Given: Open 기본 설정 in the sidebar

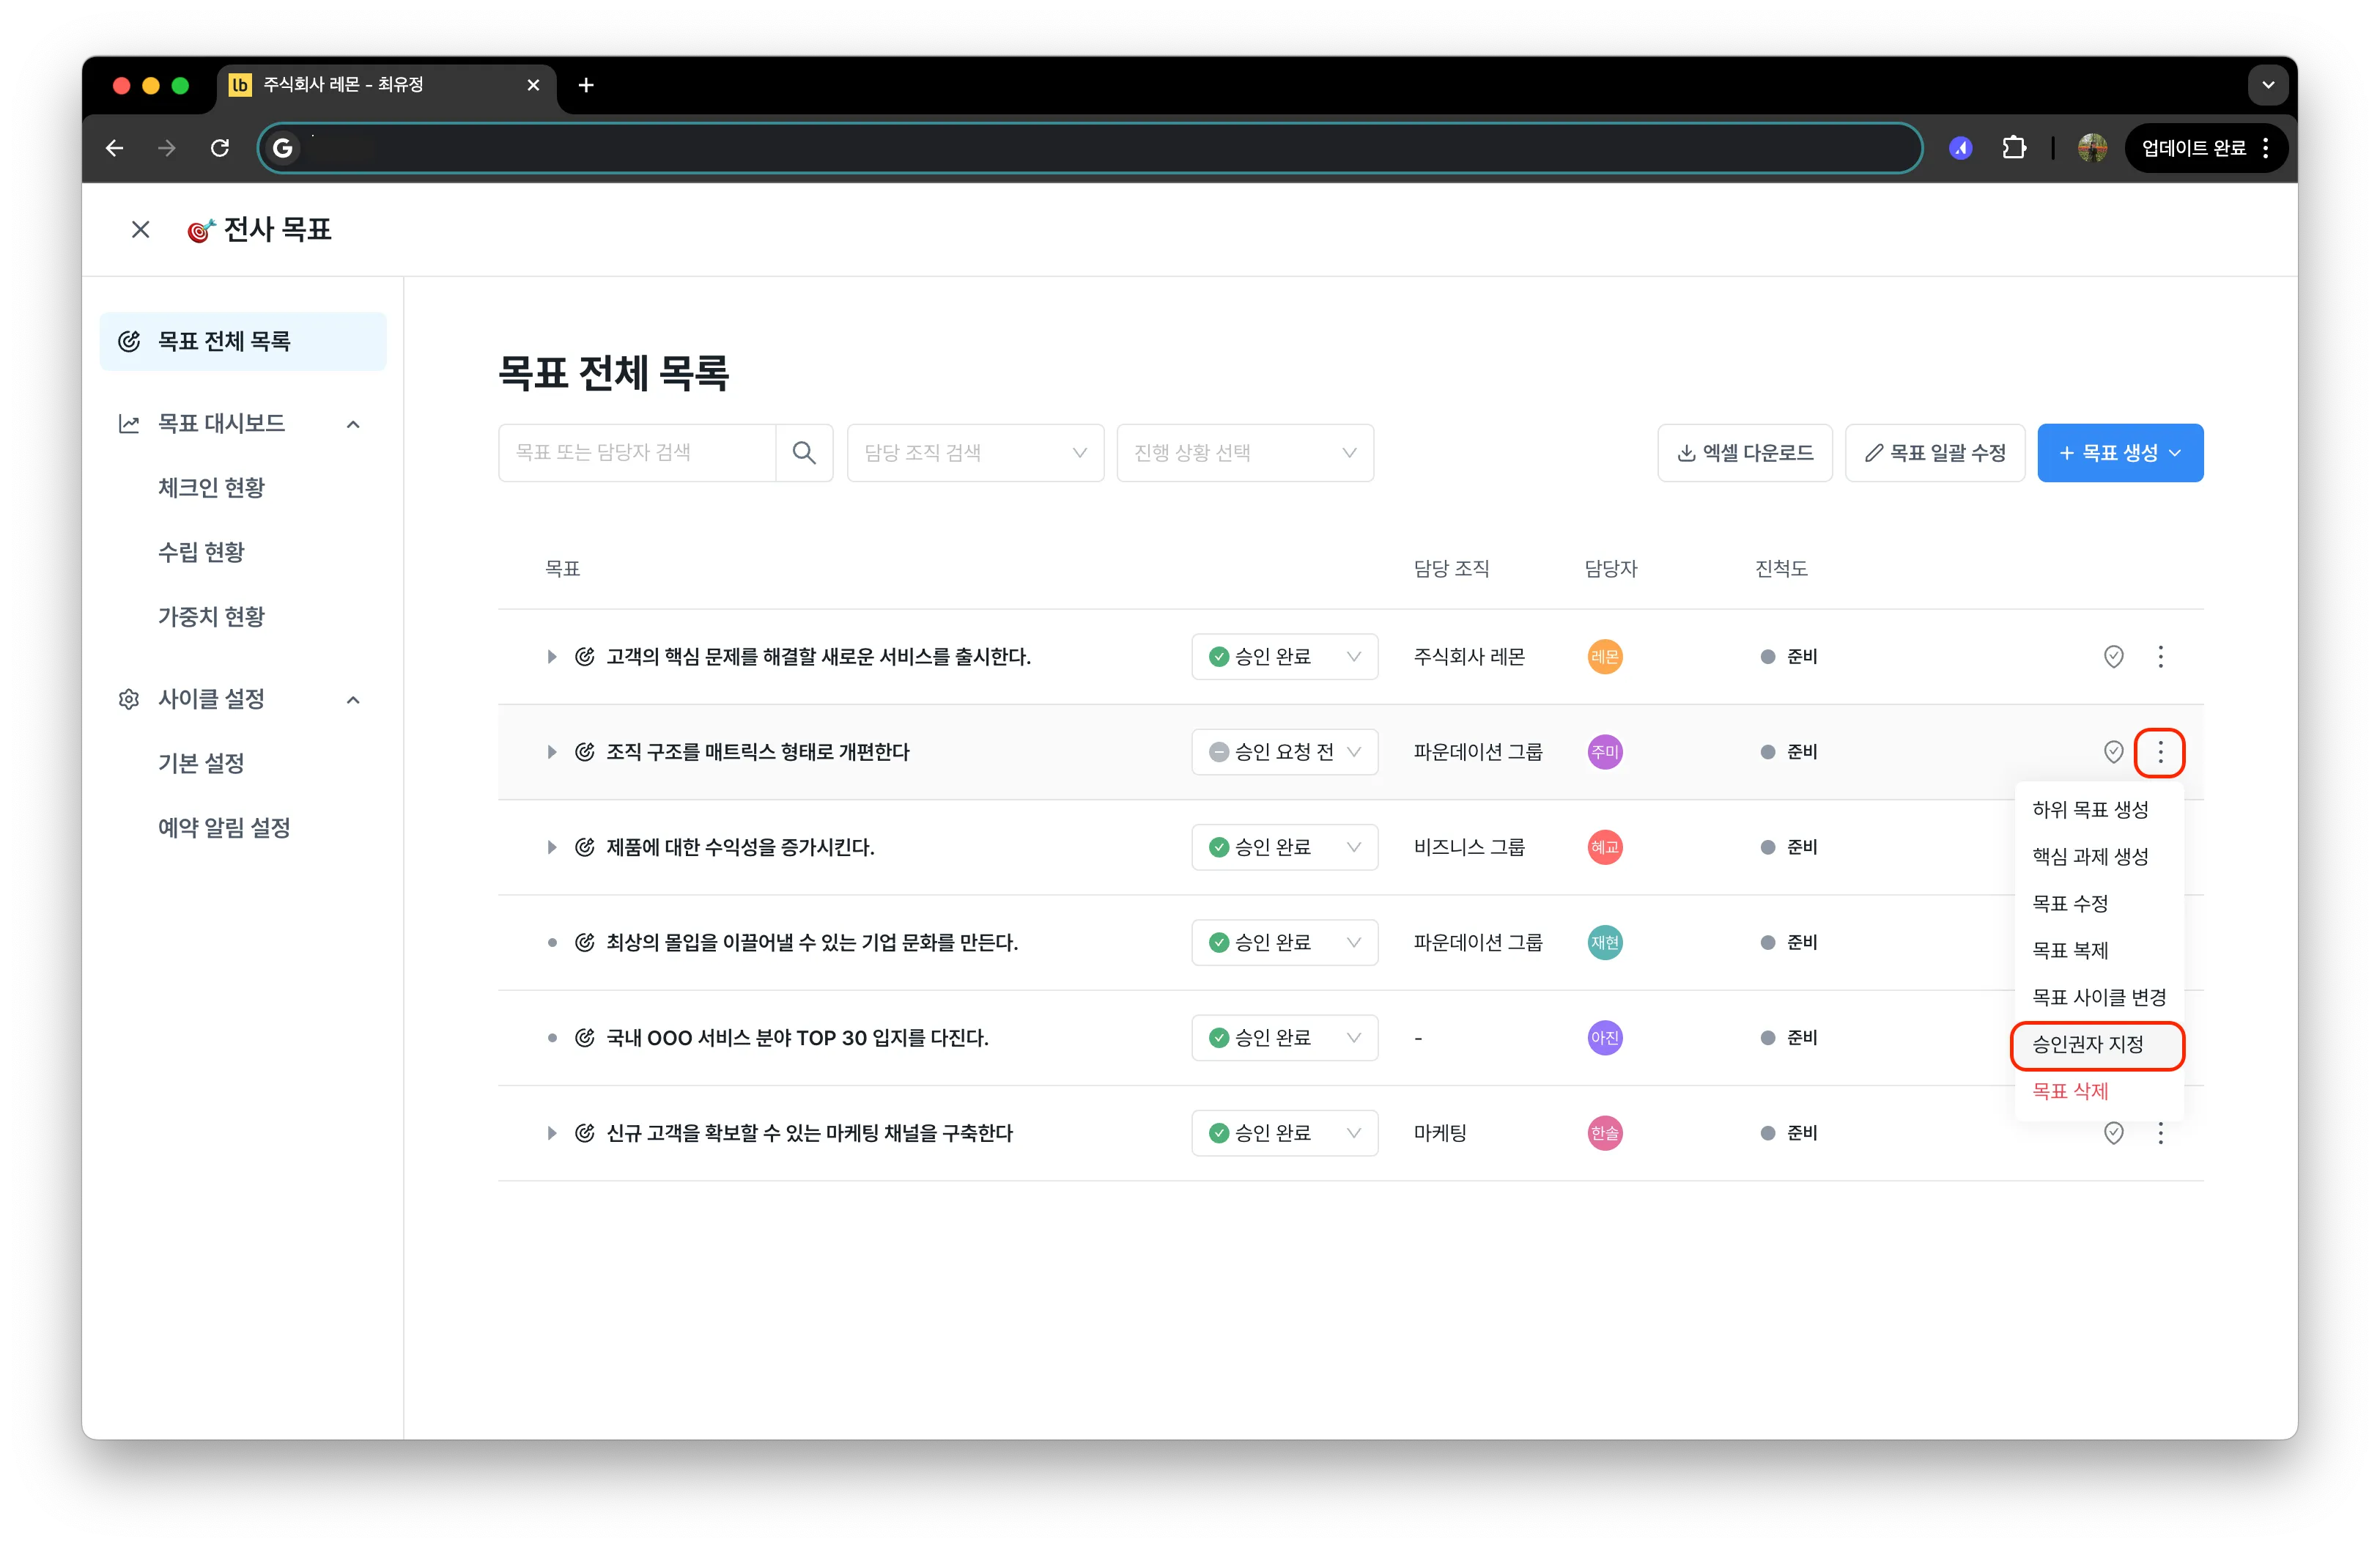Looking at the screenshot, I should pos(201,763).
